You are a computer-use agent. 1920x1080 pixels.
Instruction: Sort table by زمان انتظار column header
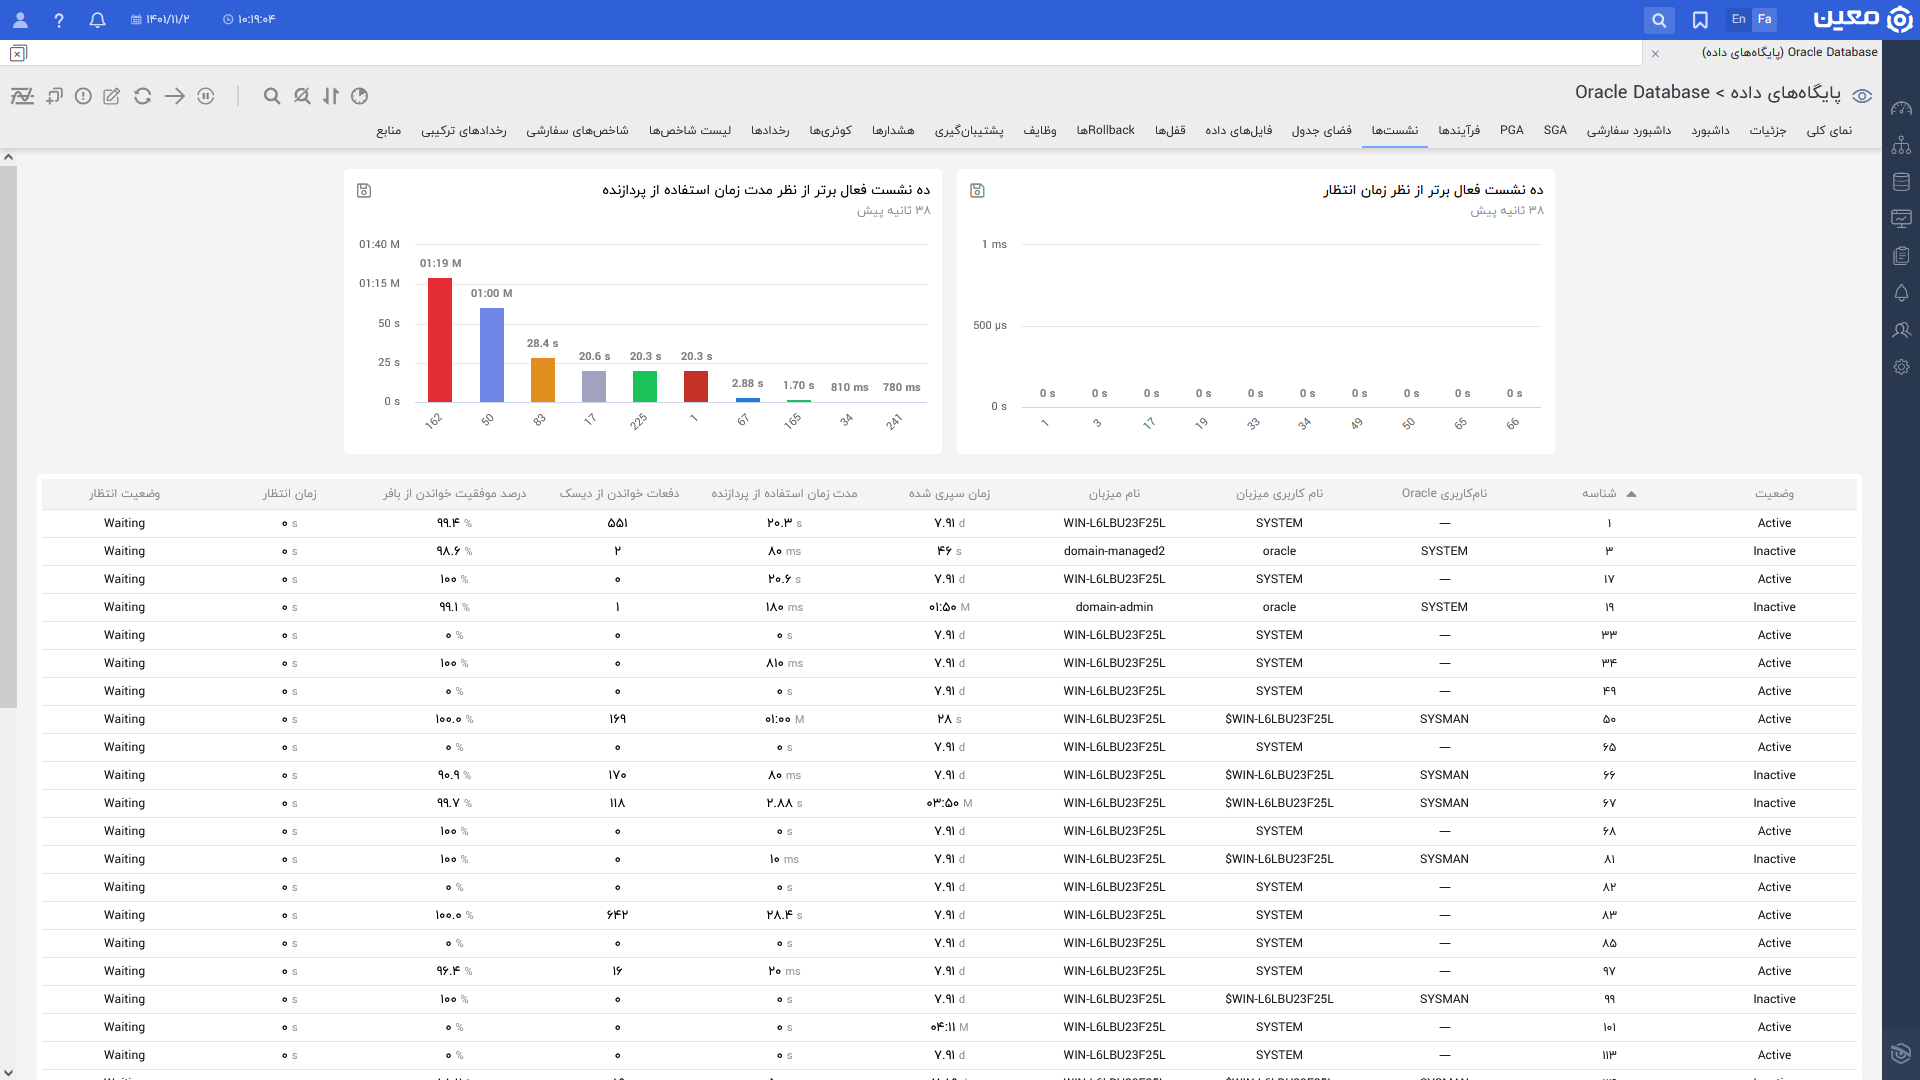tap(289, 494)
